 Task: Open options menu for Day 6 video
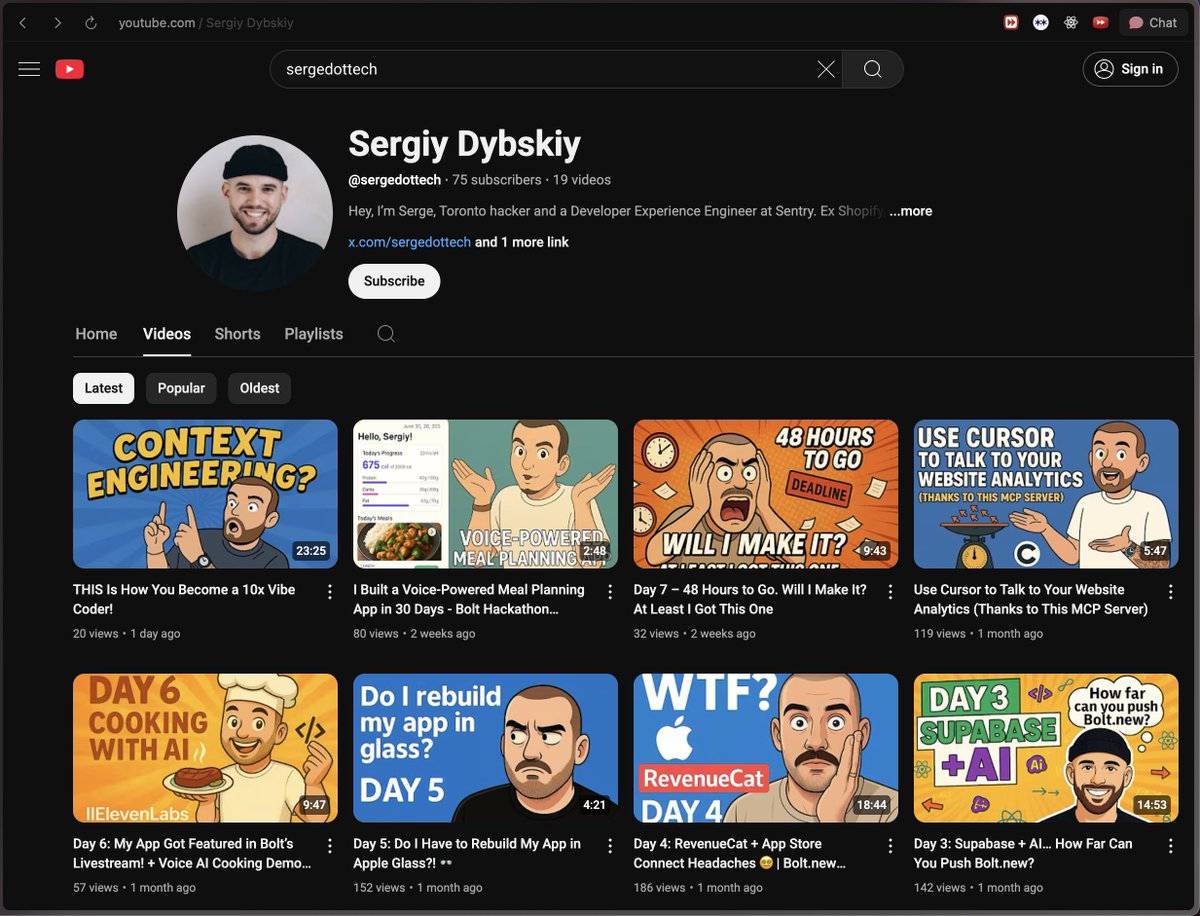[330, 846]
